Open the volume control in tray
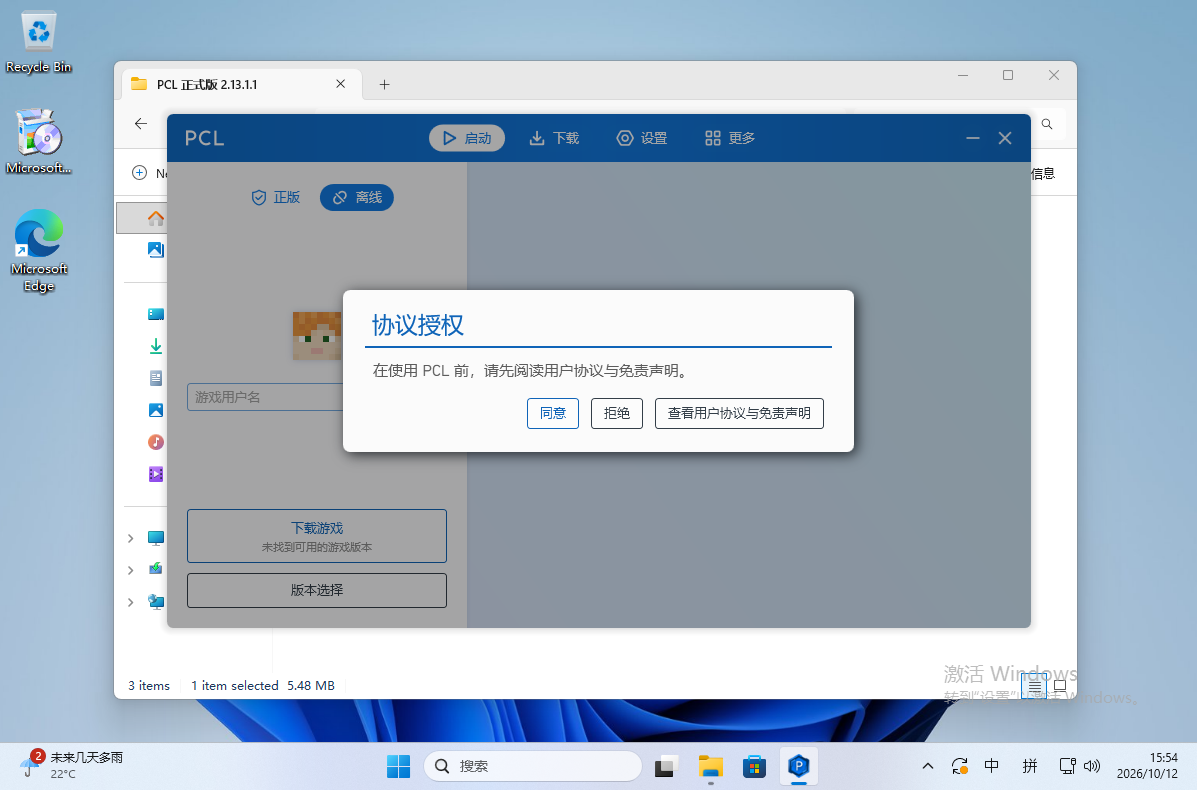This screenshot has width=1197, height=790. [x=1092, y=766]
